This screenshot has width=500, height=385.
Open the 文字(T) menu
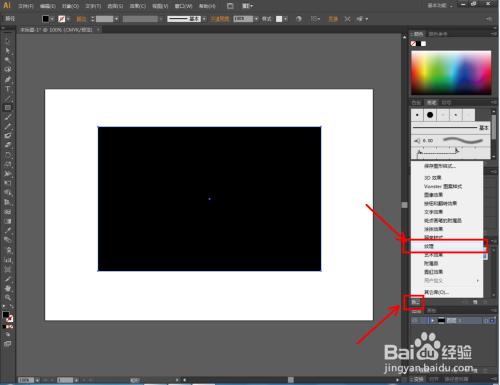(93, 6)
